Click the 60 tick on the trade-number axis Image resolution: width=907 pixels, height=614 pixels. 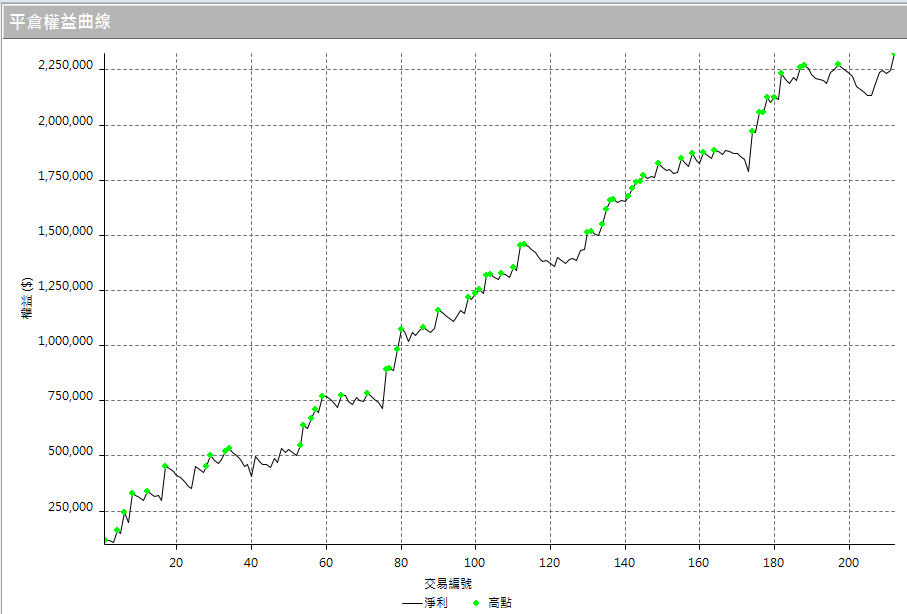326,562
